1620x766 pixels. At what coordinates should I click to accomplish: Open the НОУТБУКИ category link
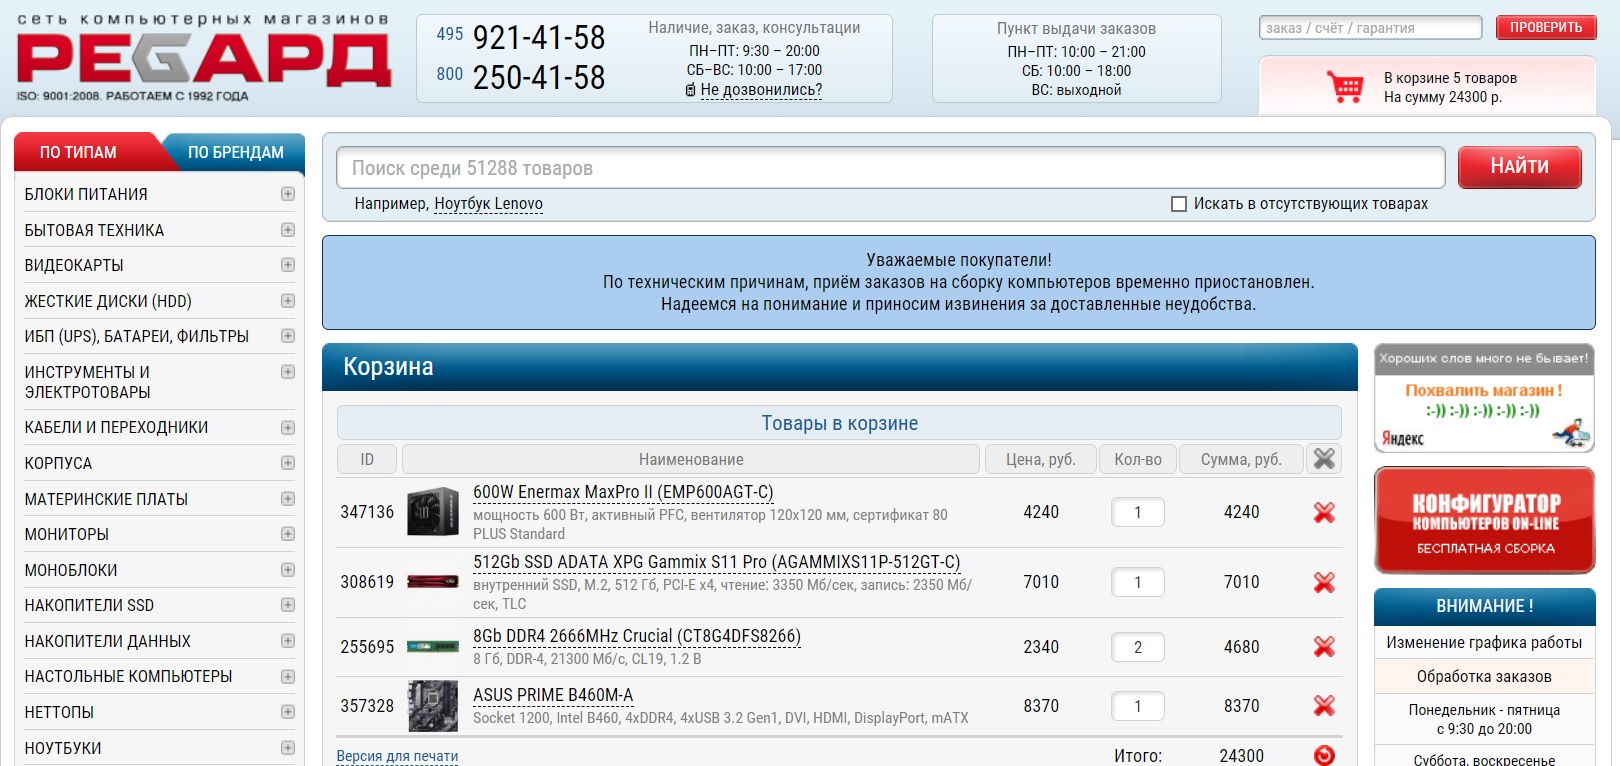[x=63, y=748]
